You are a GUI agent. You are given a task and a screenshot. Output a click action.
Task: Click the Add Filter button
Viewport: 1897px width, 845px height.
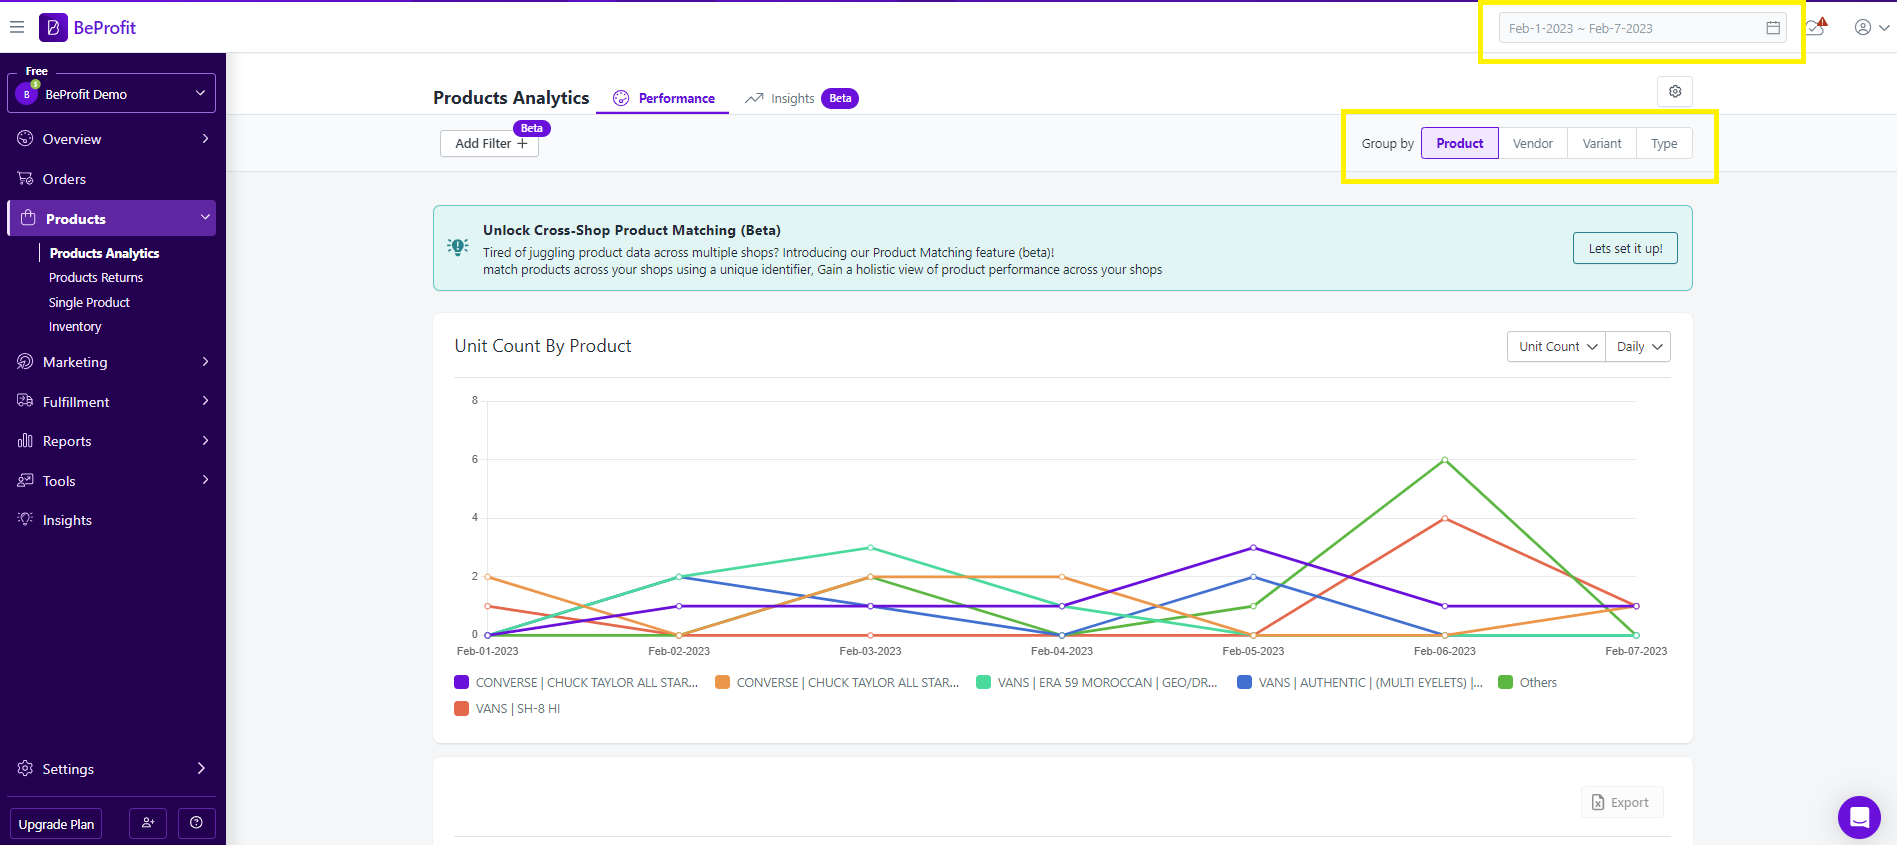pos(489,143)
